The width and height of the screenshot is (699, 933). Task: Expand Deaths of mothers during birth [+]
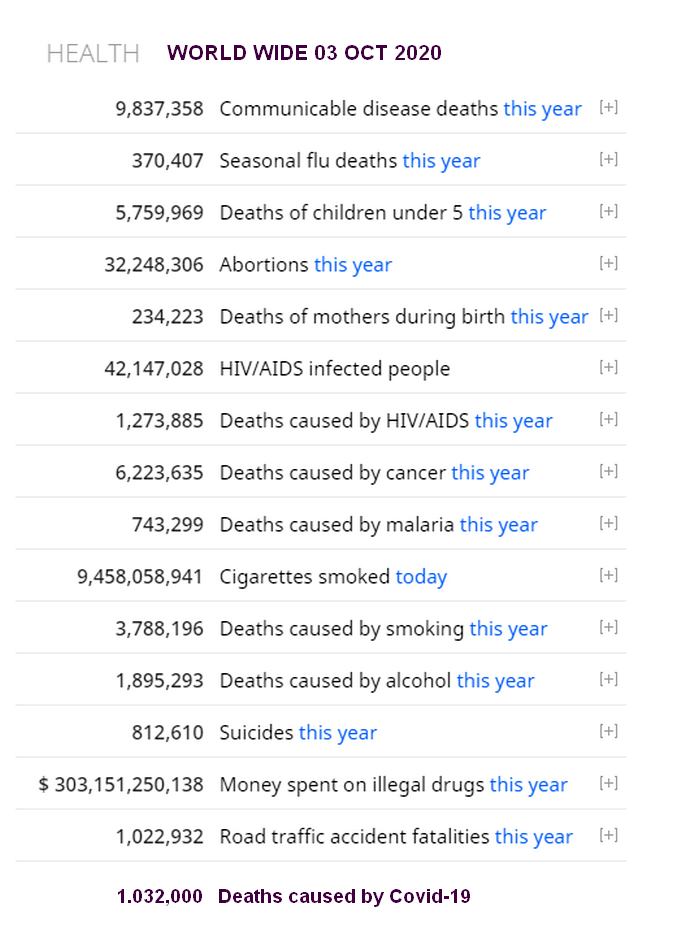pos(608,316)
